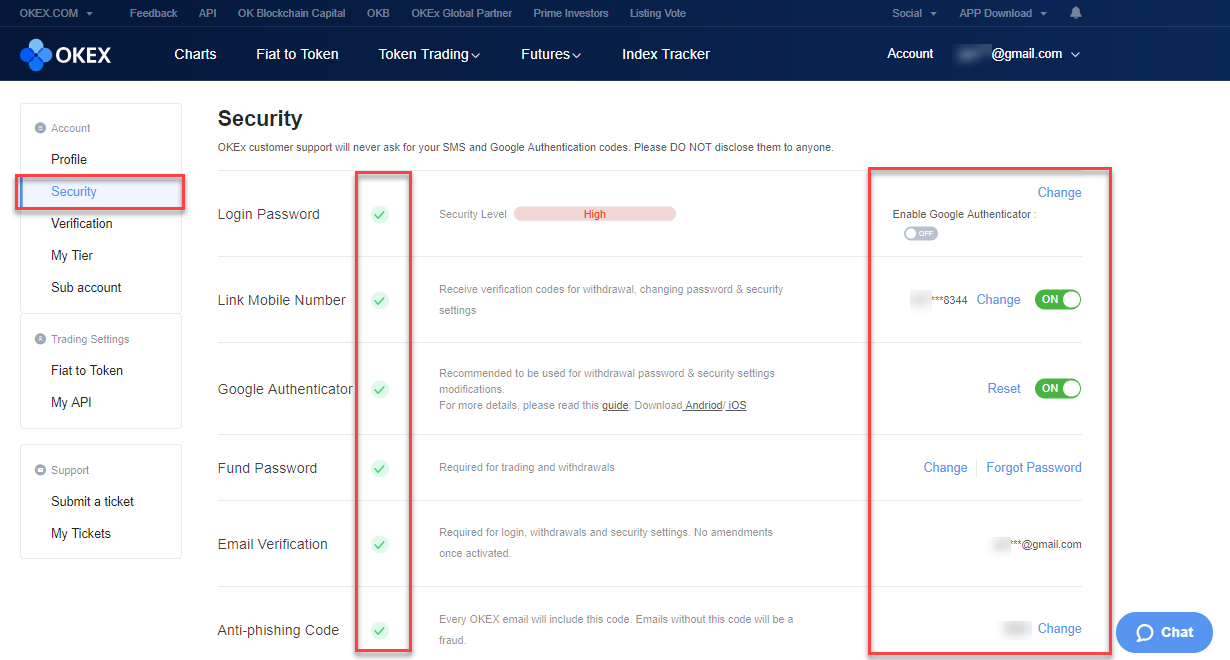This screenshot has width=1230, height=660.
Task: Click Change for Anti-phishing Code
Action: (1059, 628)
